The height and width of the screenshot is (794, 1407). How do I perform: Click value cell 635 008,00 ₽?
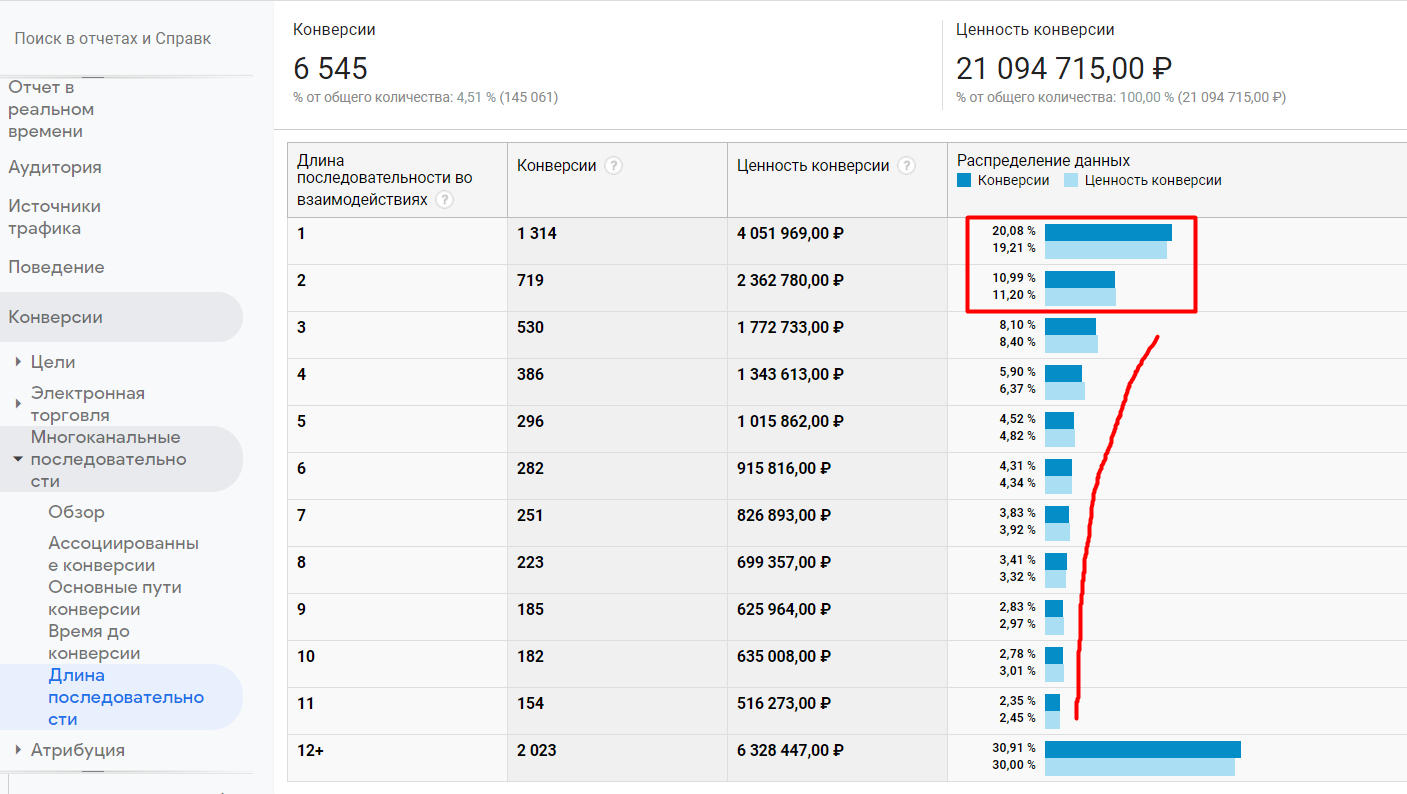pyautogui.click(x=784, y=656)
